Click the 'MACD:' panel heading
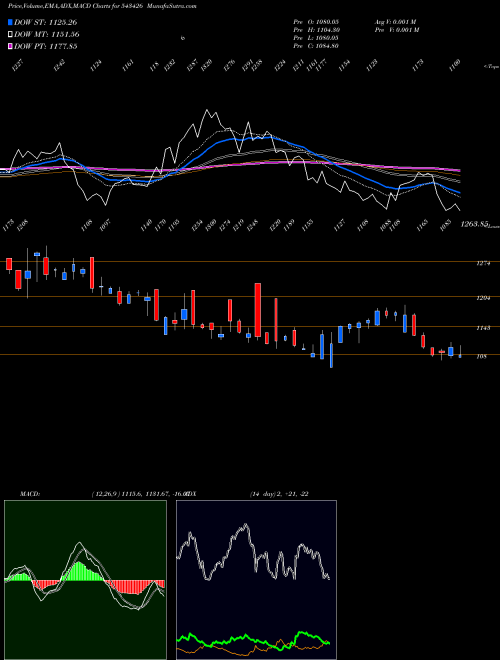The height and width of the screenshot is (660, 500). pos(29,494)
